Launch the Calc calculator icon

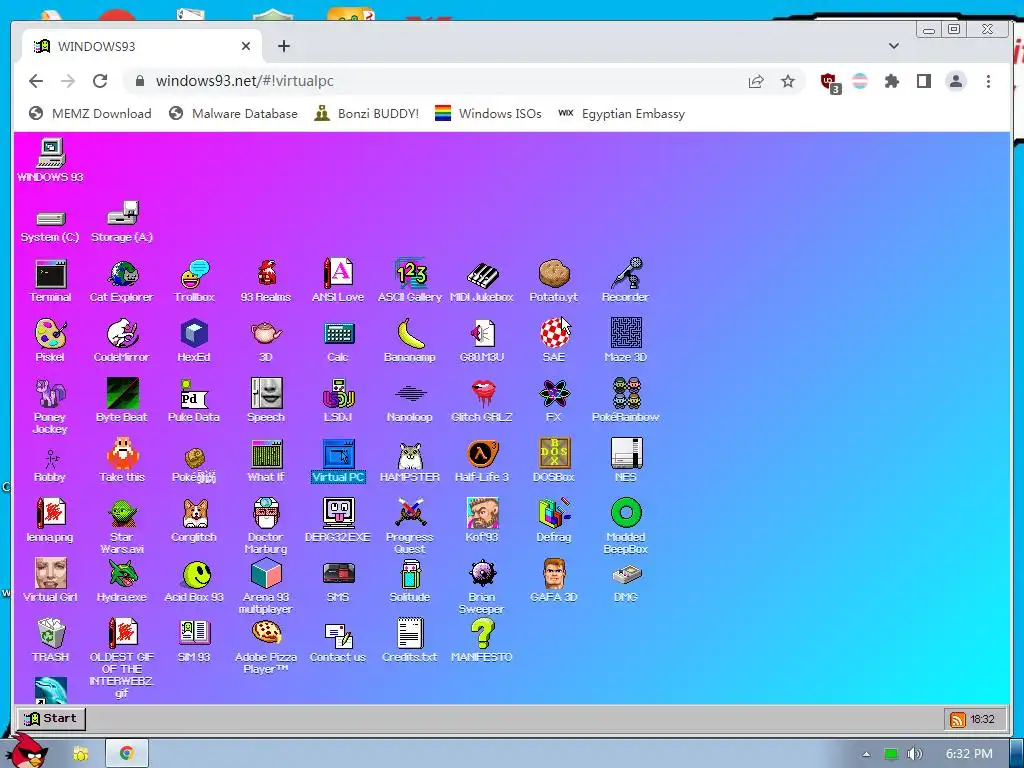click(x=338, y=340)
